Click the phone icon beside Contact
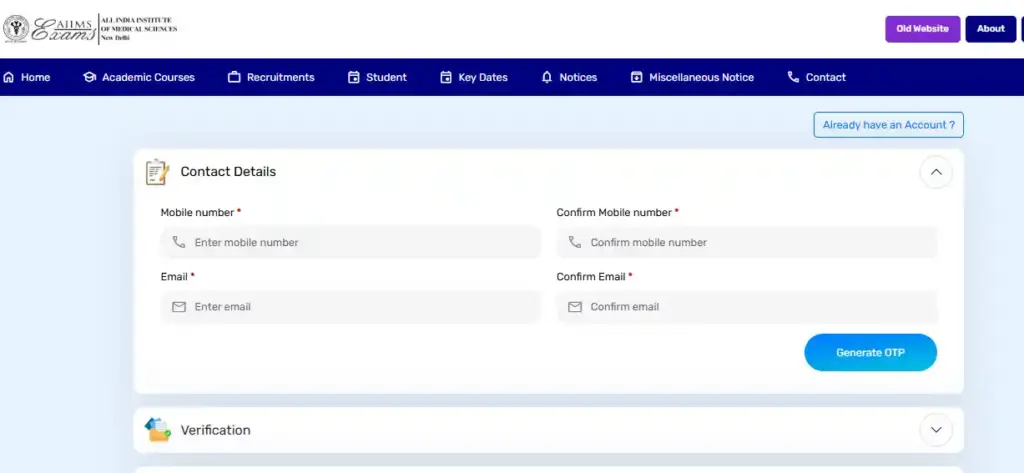Viewport: 1024px width, 473px height. point(793,77)
